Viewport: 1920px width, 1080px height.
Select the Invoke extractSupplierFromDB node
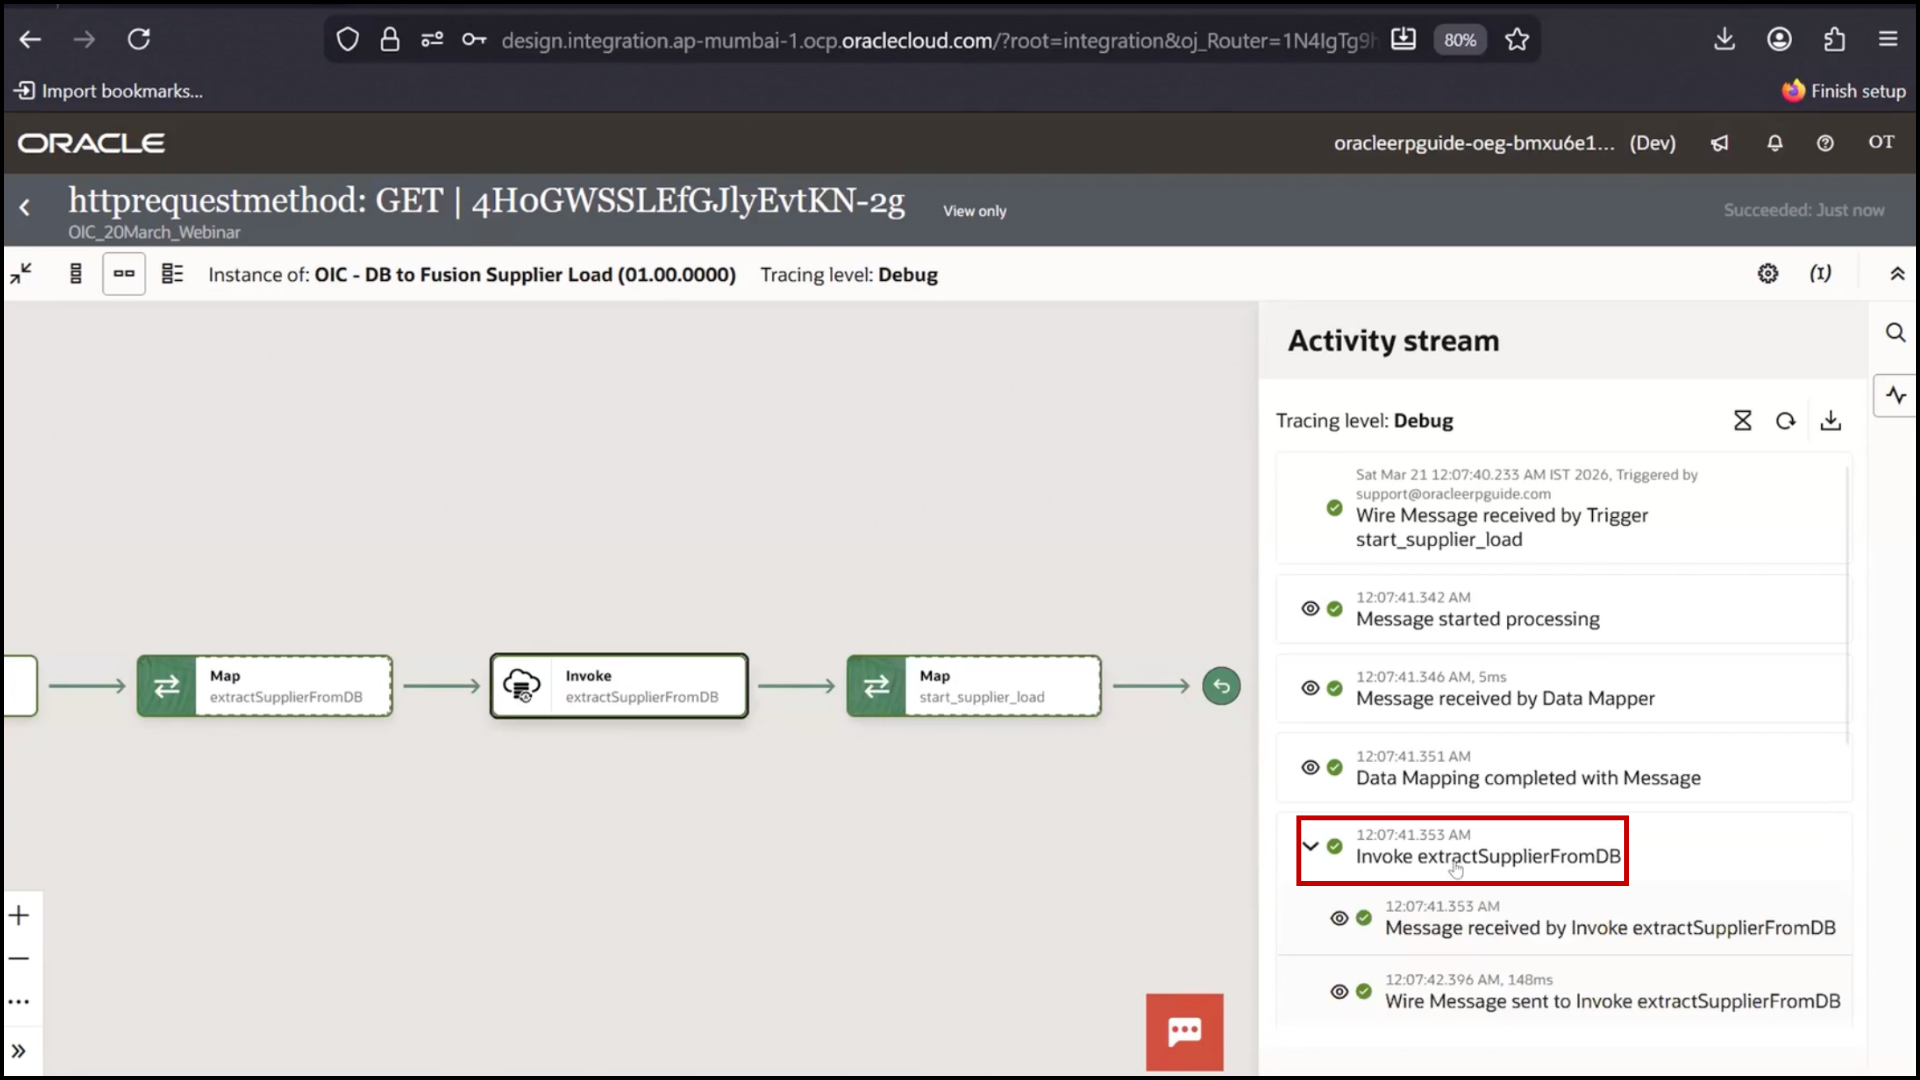point(619,686)
